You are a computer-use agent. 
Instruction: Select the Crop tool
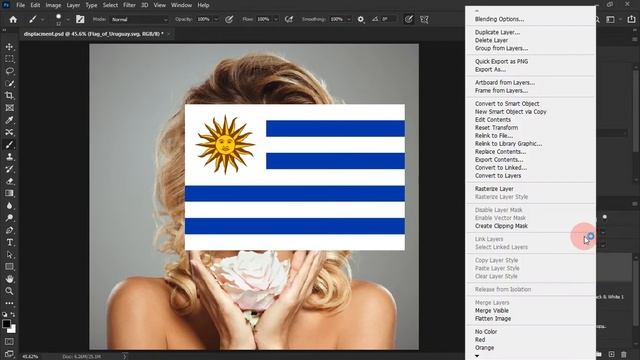coord(9,96)
